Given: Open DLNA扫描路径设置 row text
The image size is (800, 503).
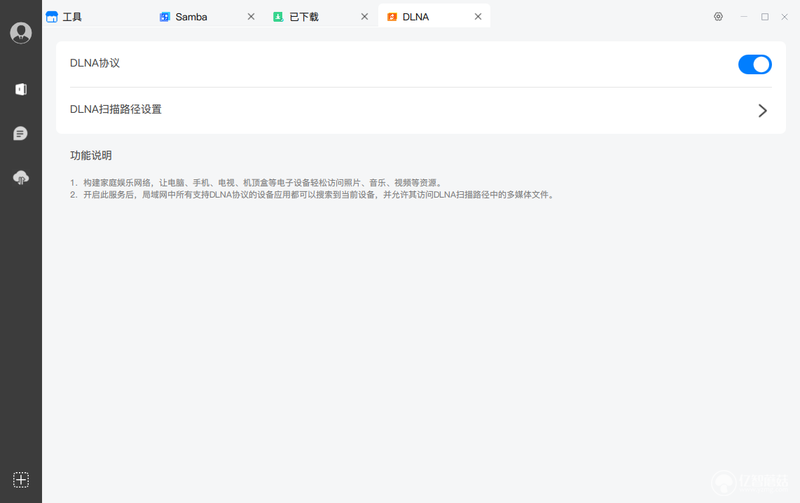Looking at the screenshot, I should coord(116,109).
